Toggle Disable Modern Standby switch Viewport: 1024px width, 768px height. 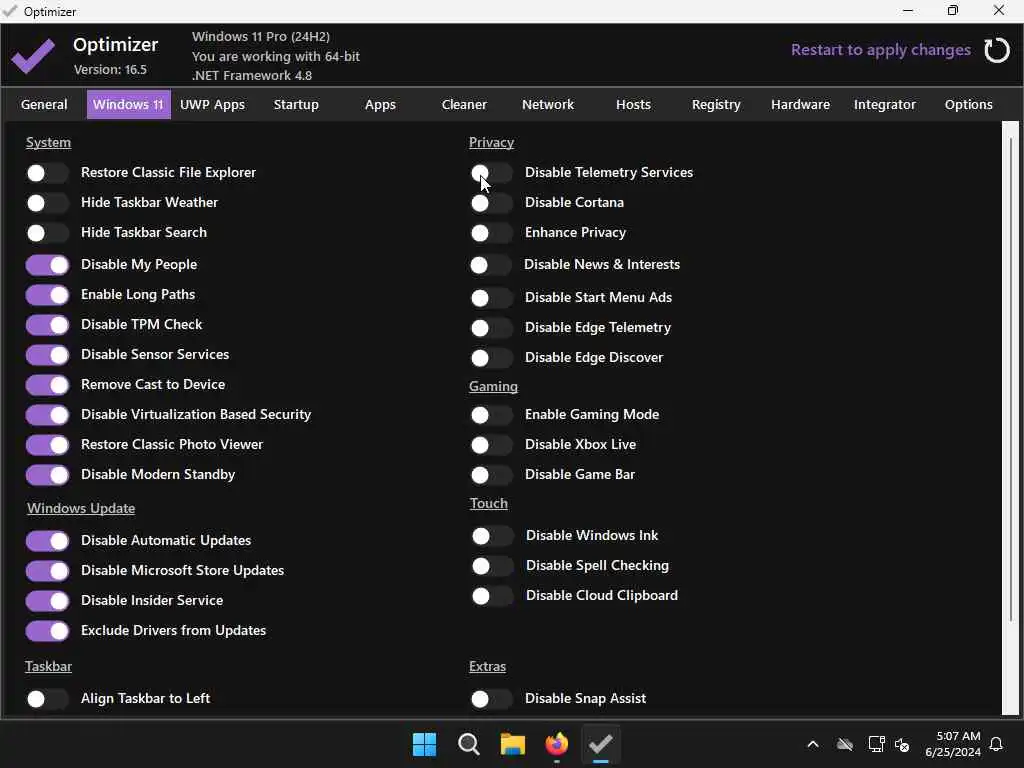coord(47,475)
